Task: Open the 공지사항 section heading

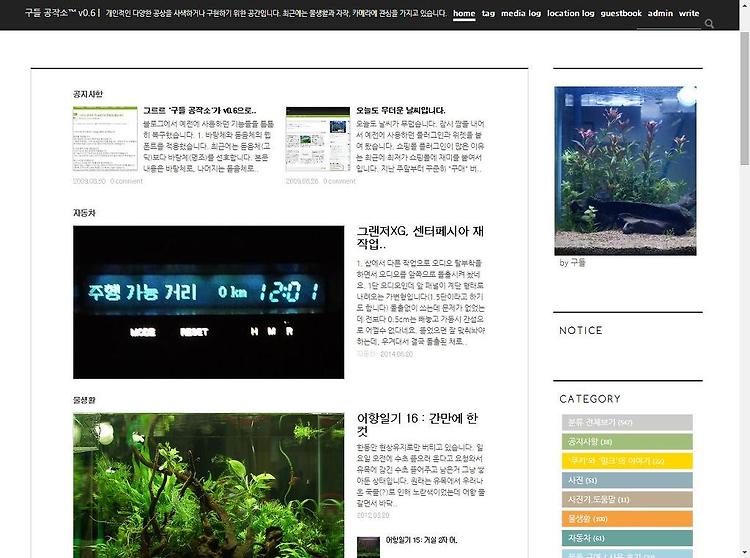Action: point(88,94)
